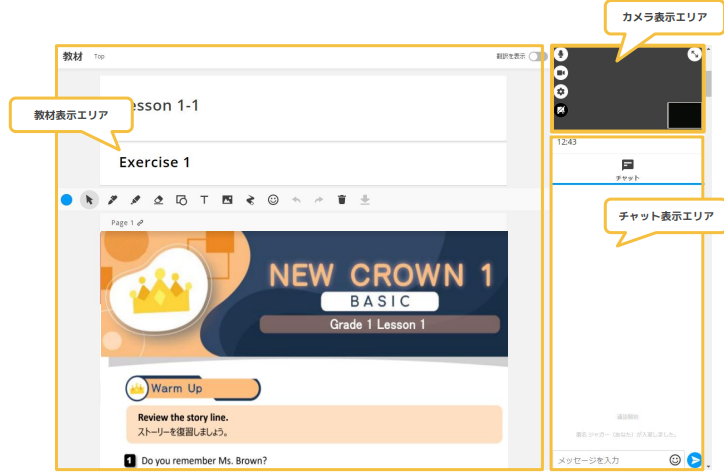This screenshot has width=724, height=475.
Task: Mute microphone in camera area
Action: (x=561, y=54)
